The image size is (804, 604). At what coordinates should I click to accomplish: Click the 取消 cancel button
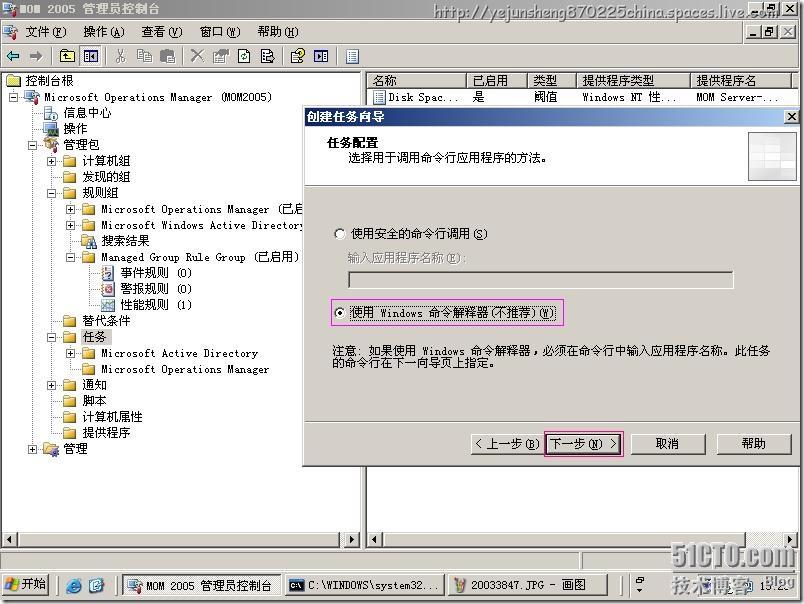pyautogui.click(x=668, y=444)
